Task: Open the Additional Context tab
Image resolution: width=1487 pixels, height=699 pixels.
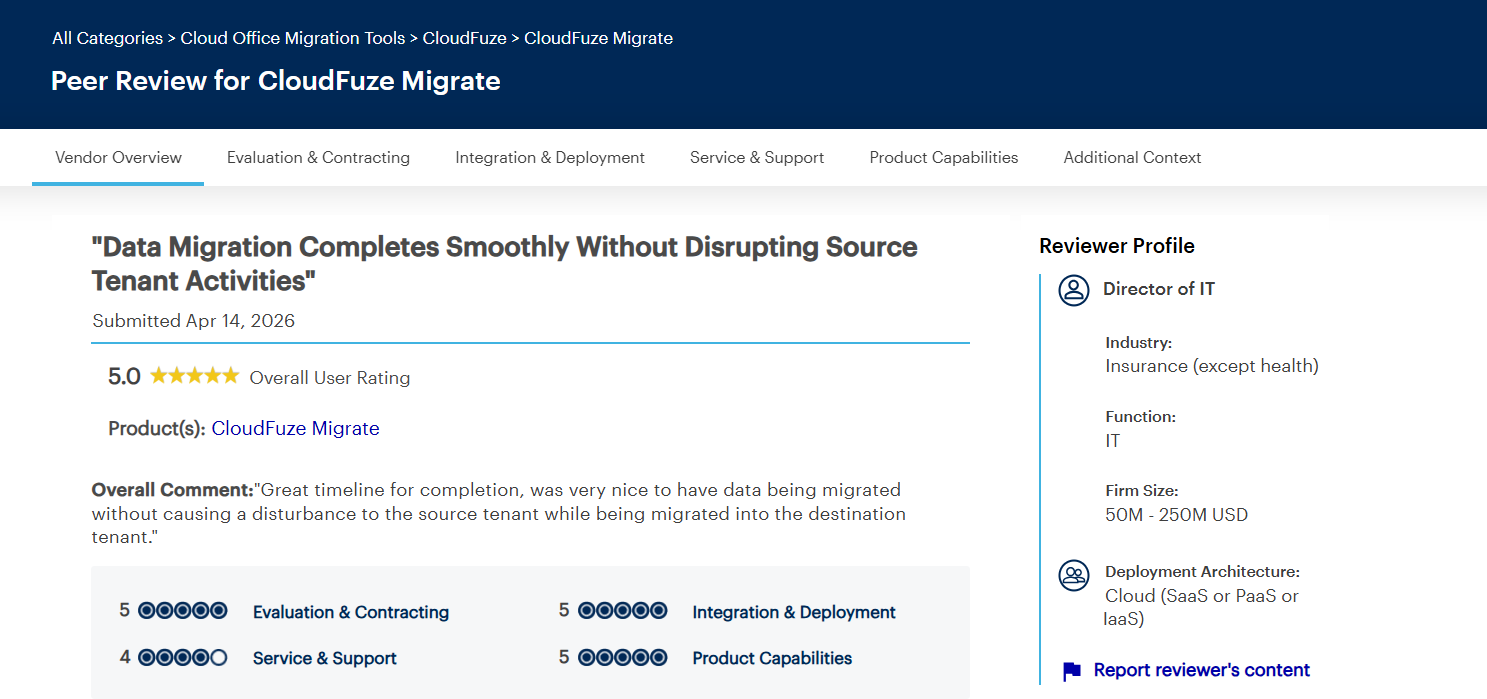Action: click(x=1132, y=157)
